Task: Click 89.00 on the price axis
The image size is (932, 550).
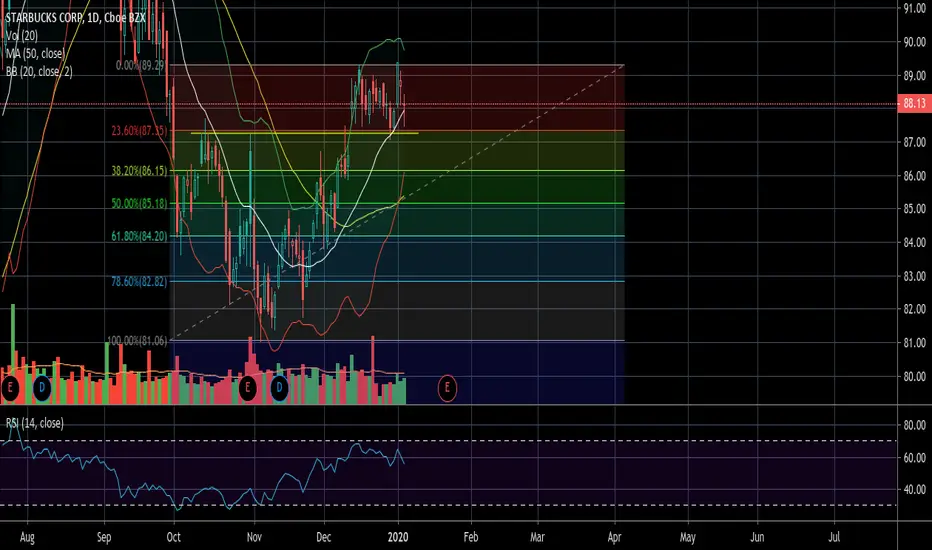Action: 914,76
